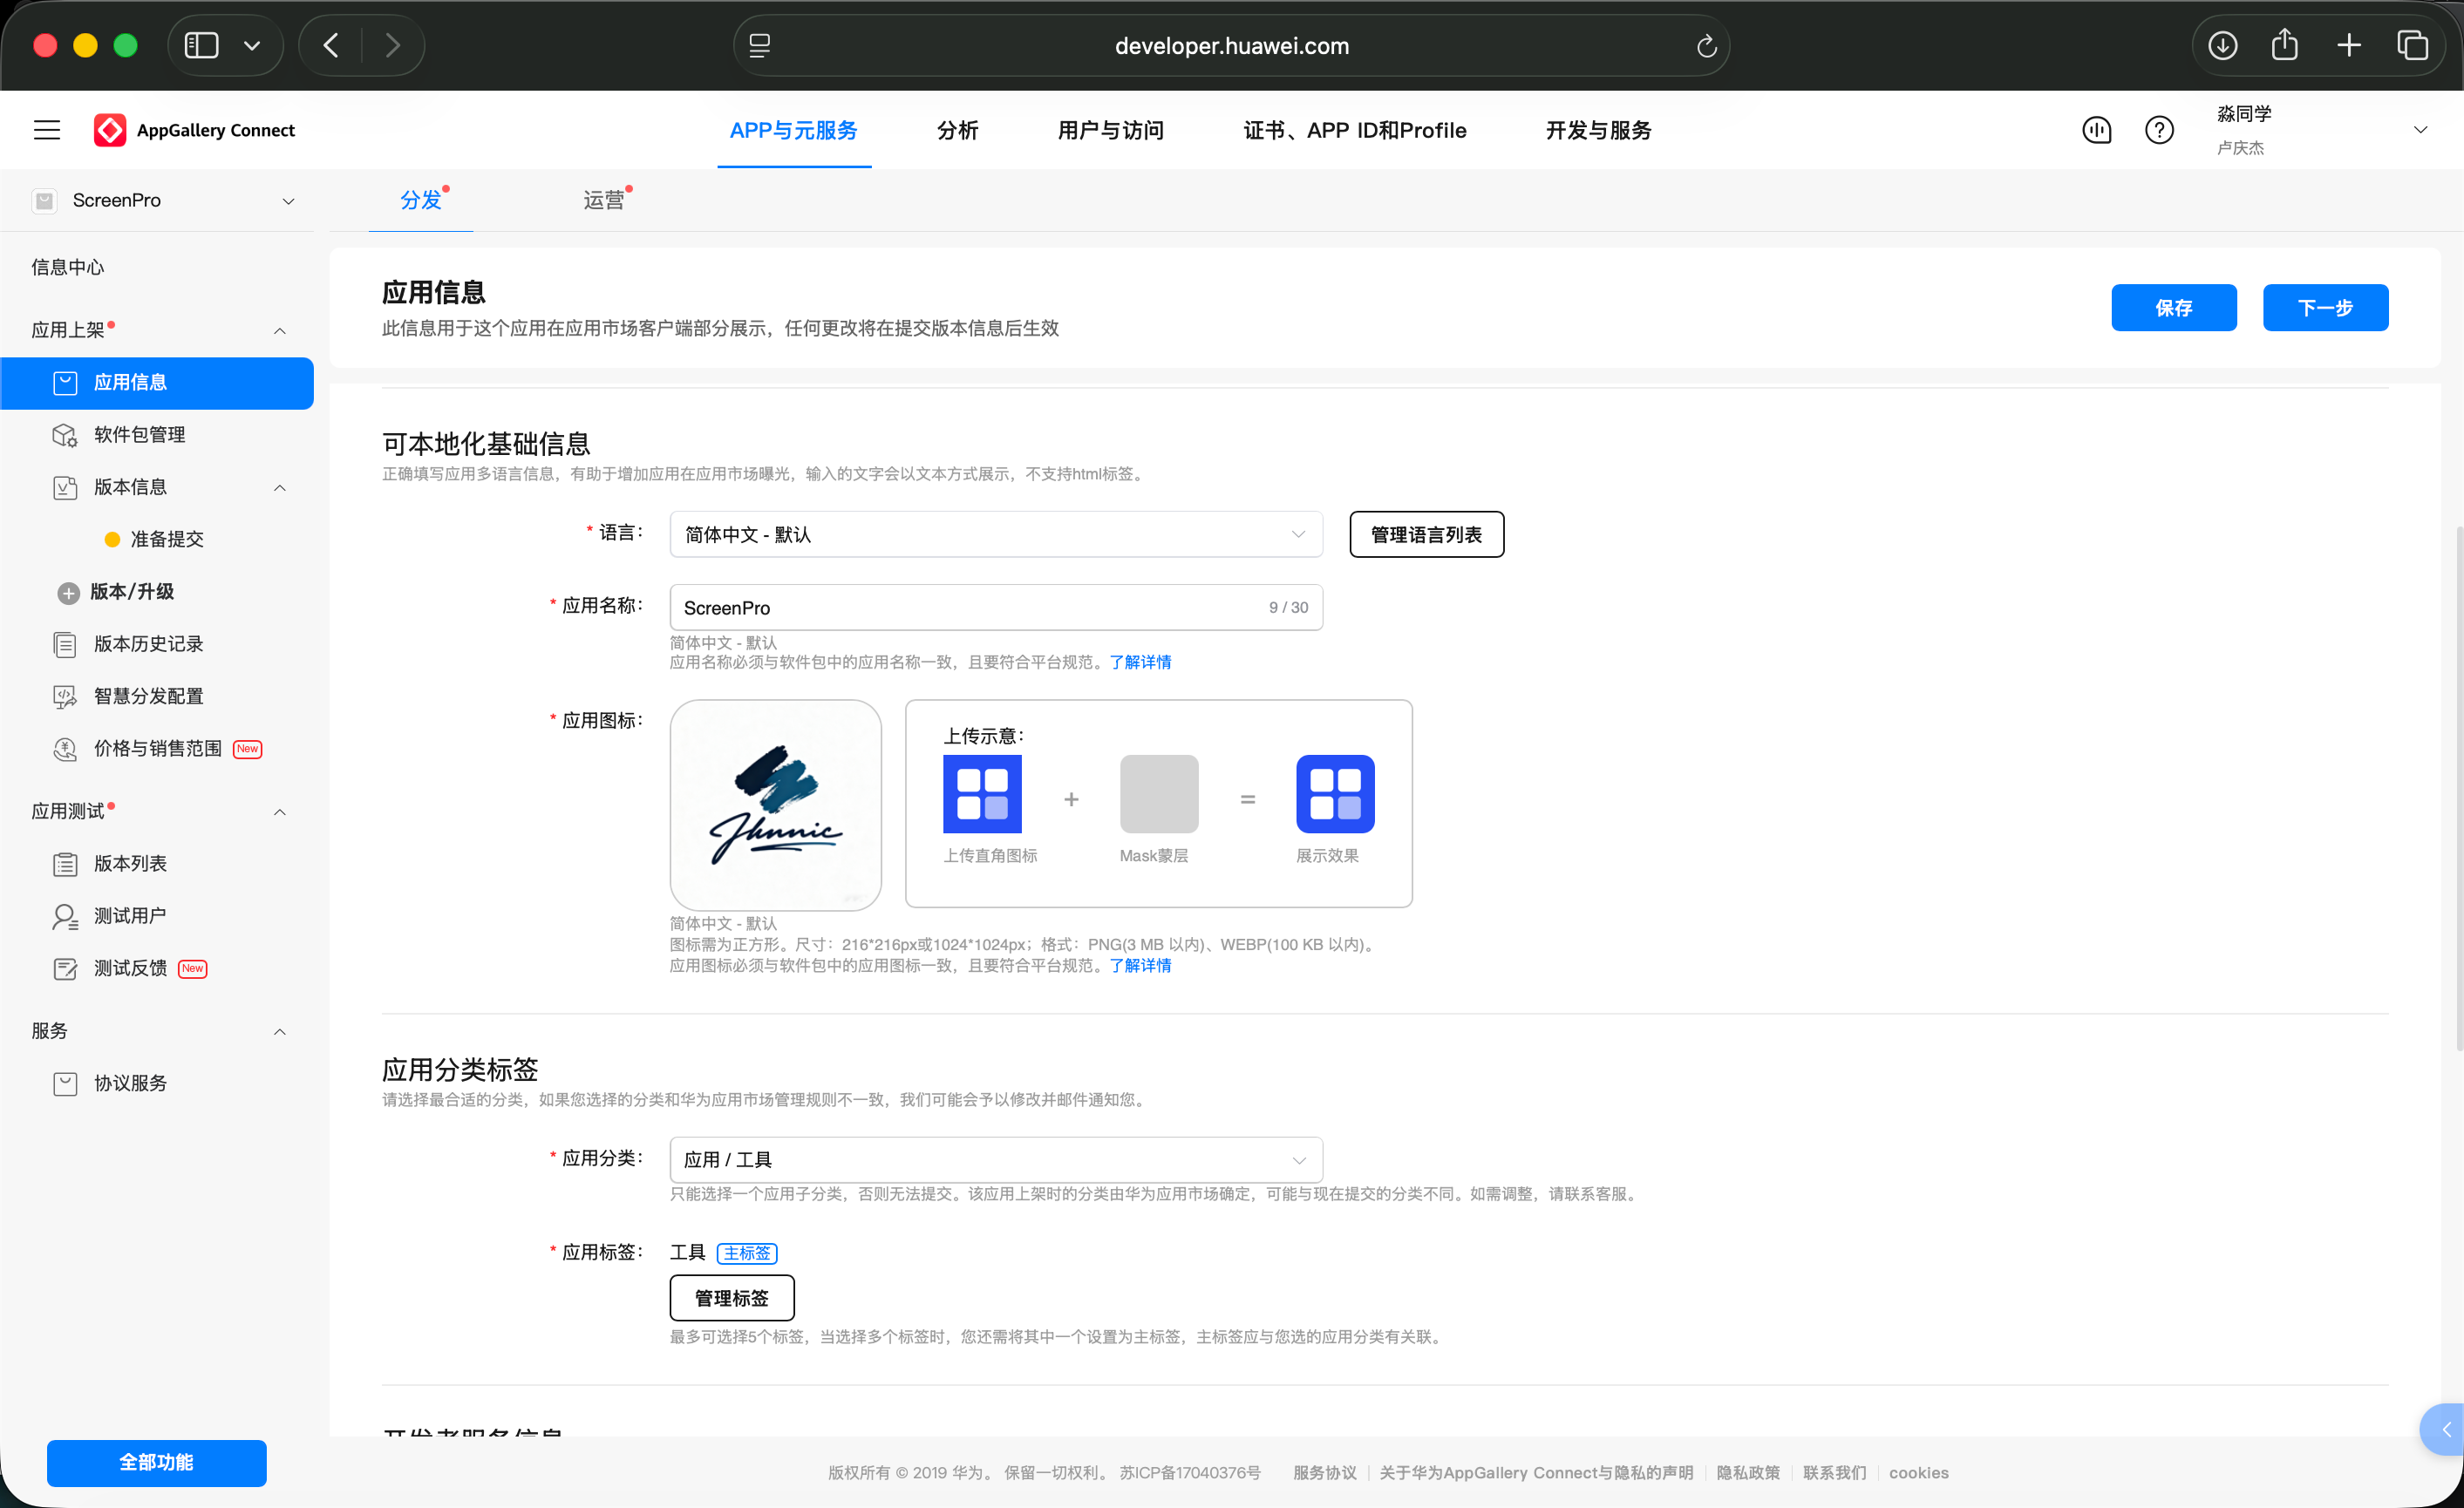Click the 测试反馈 feedback icon

(x=65, y=968)
